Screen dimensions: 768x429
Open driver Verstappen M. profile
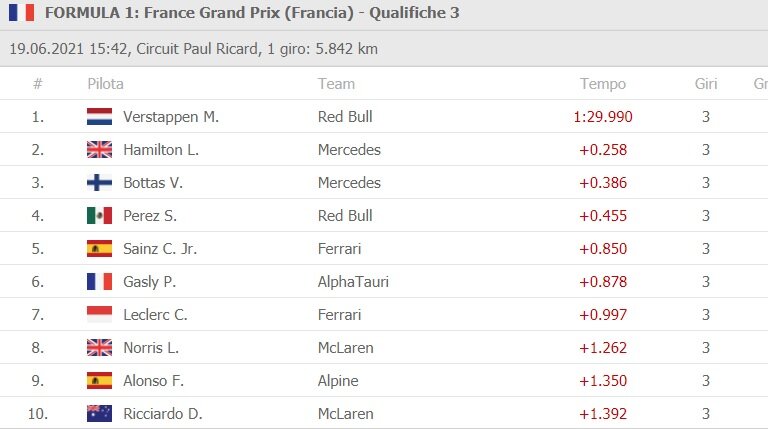click(x=170, y=116)
